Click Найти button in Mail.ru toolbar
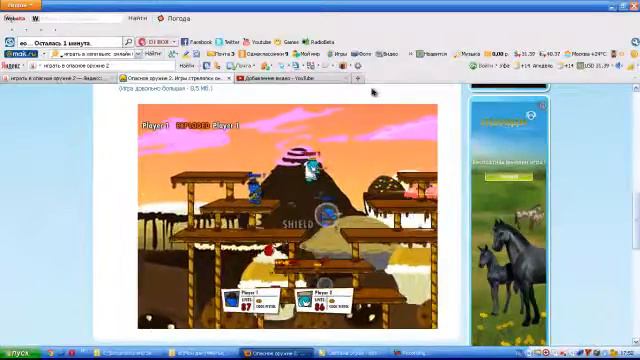 [x=152, y=54]
